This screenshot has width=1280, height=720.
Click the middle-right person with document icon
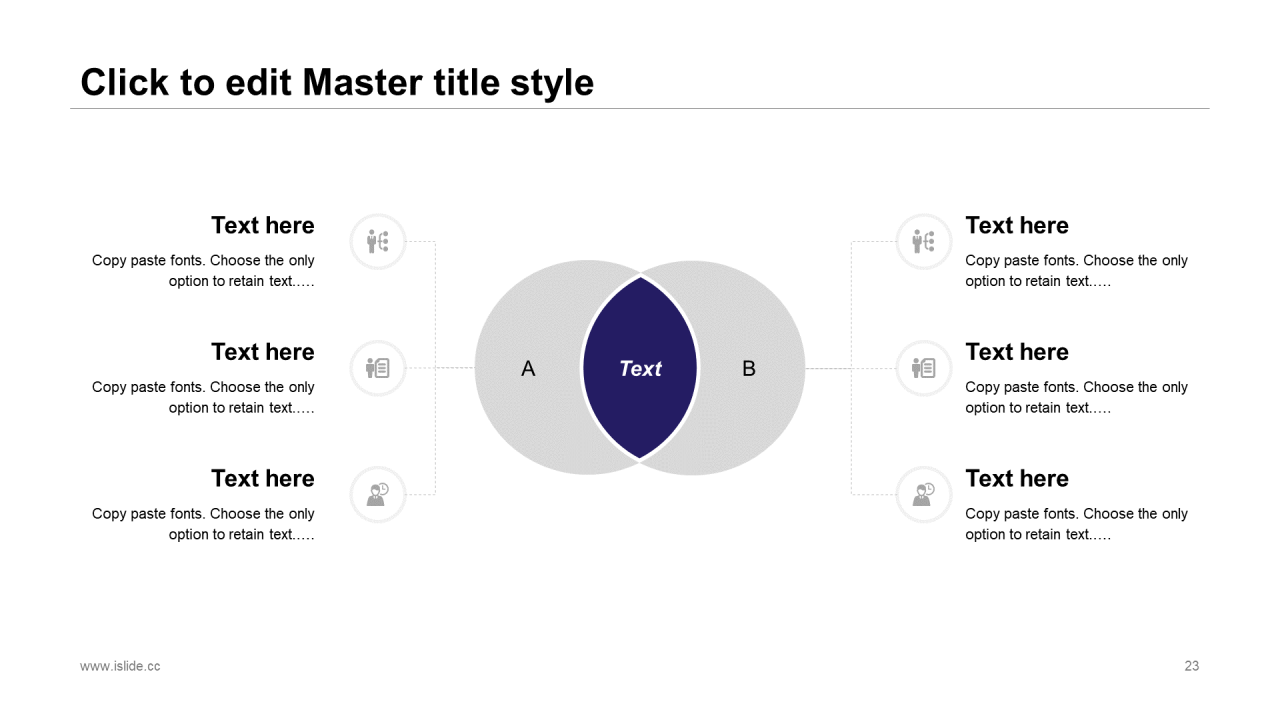click(x=923, y=368)
